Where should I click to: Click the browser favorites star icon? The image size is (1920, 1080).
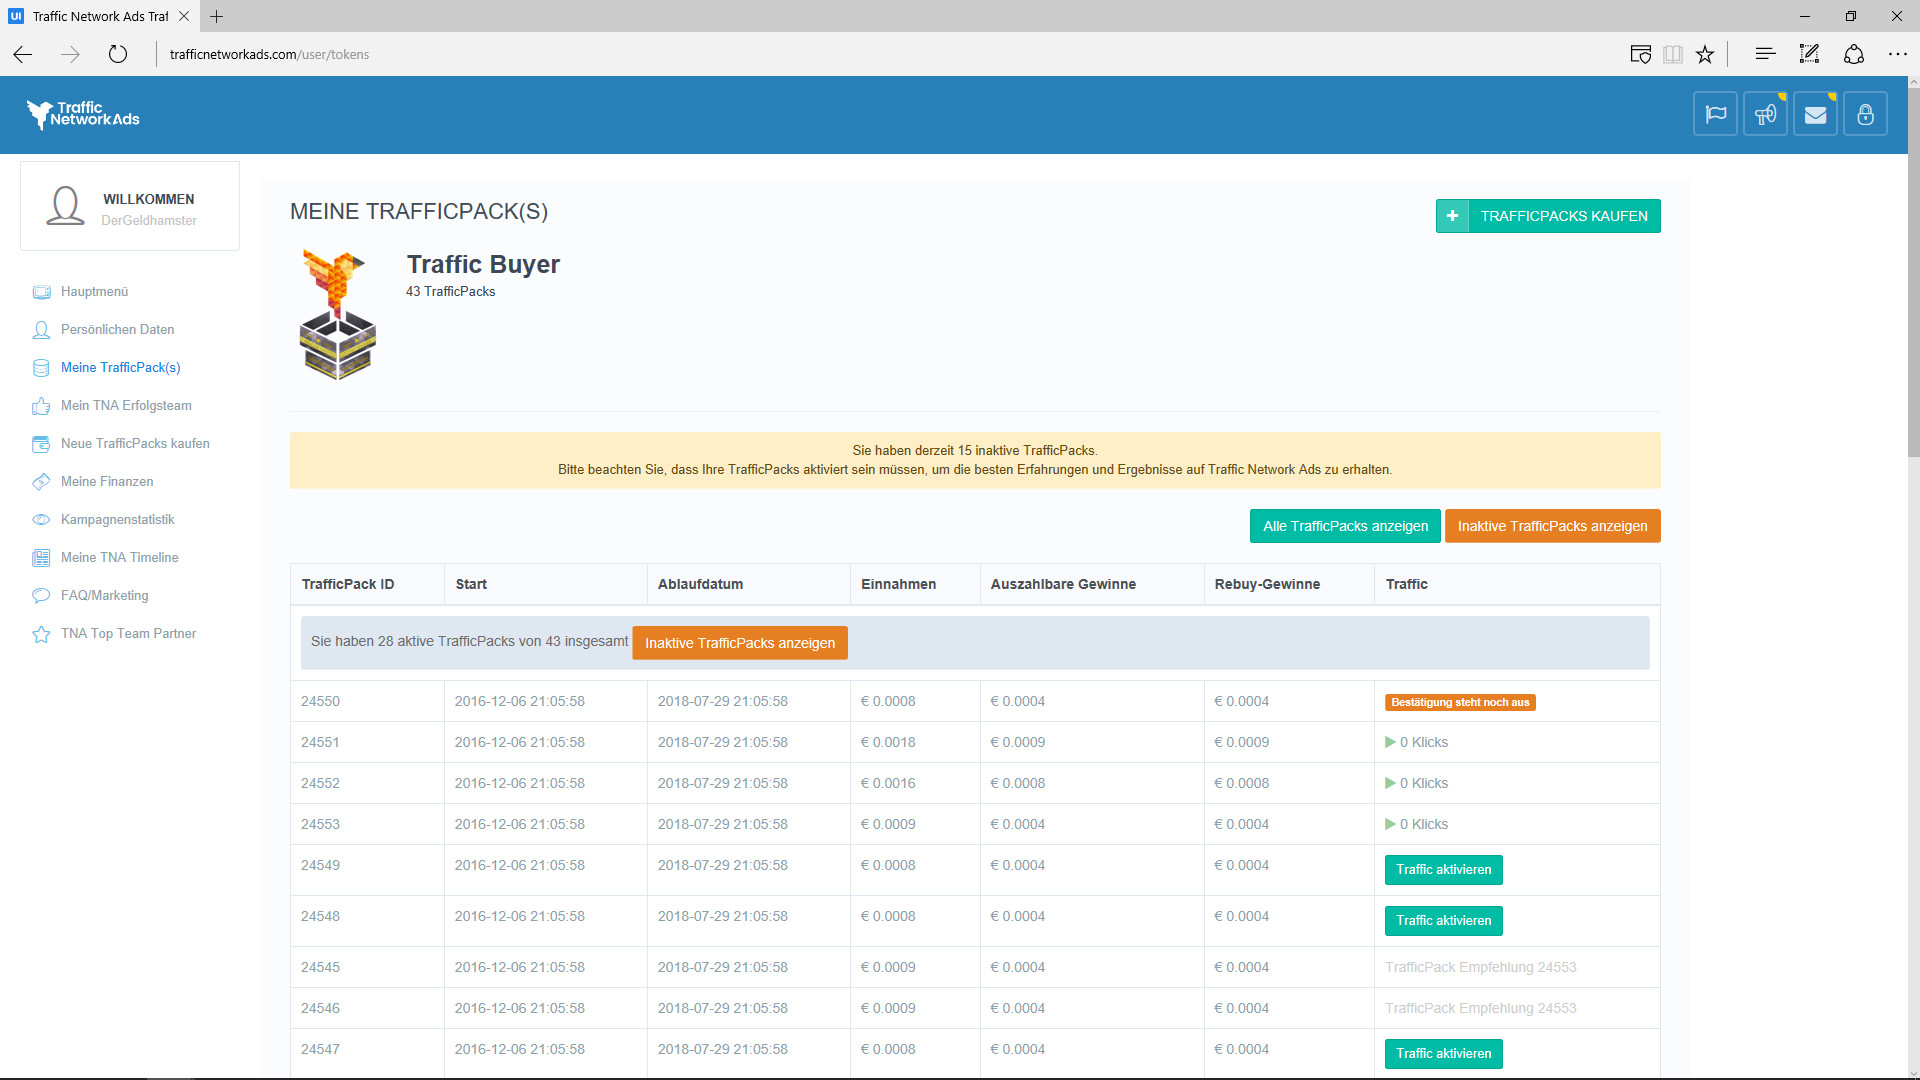coord(1705,54)
